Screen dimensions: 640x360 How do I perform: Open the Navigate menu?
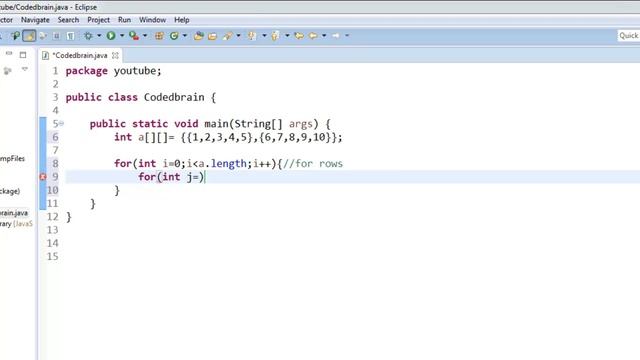[35, 20]
